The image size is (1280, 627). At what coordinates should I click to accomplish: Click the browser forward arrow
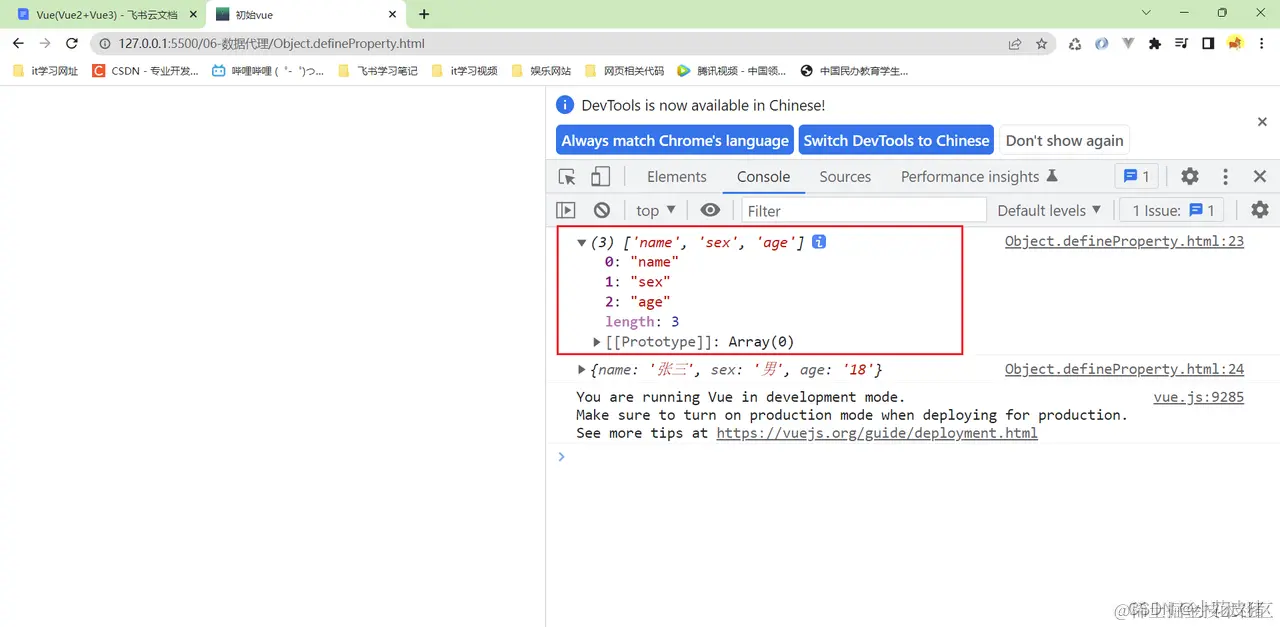pos(45,43)
